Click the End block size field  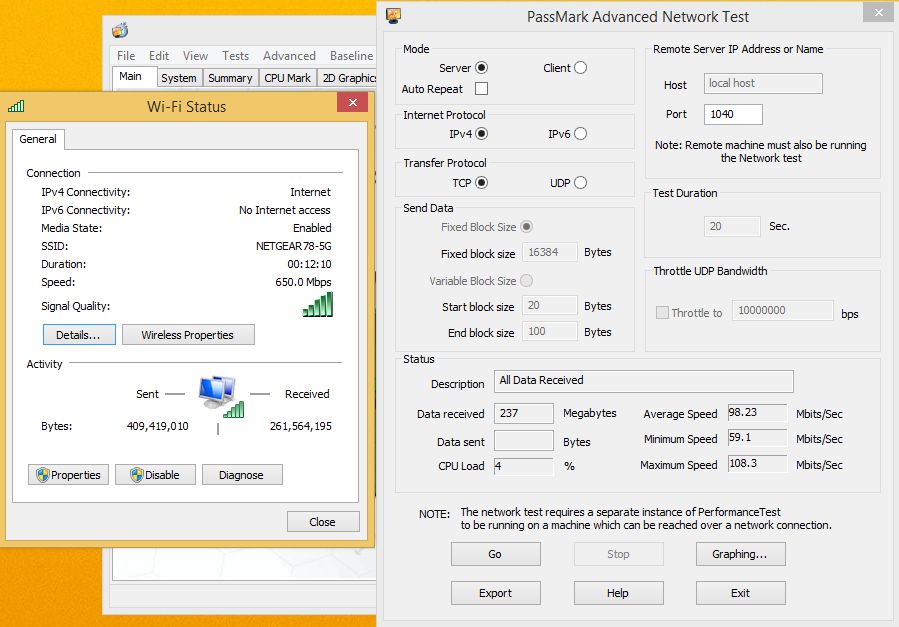[x=549, y=331]
